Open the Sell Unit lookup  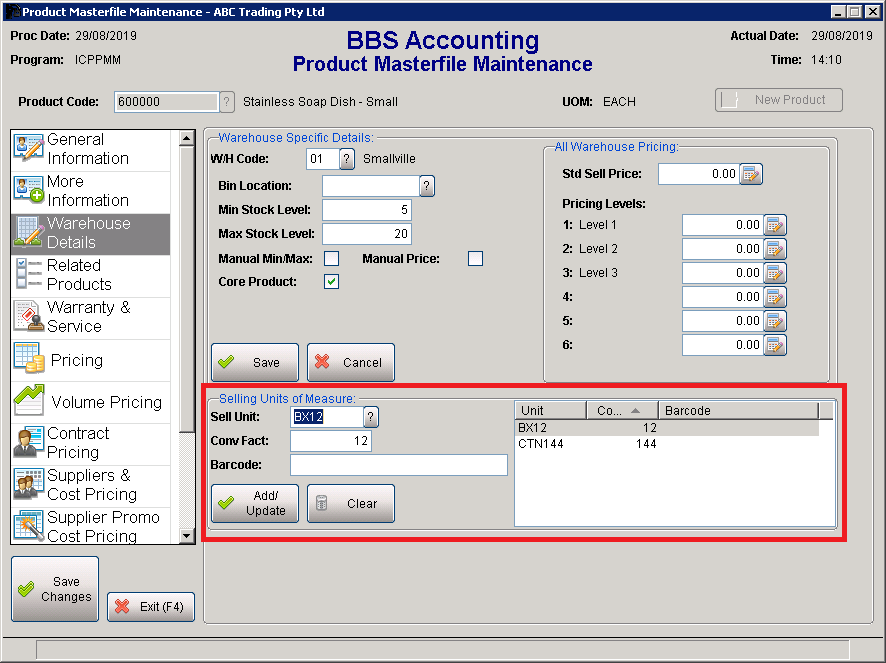370,417
